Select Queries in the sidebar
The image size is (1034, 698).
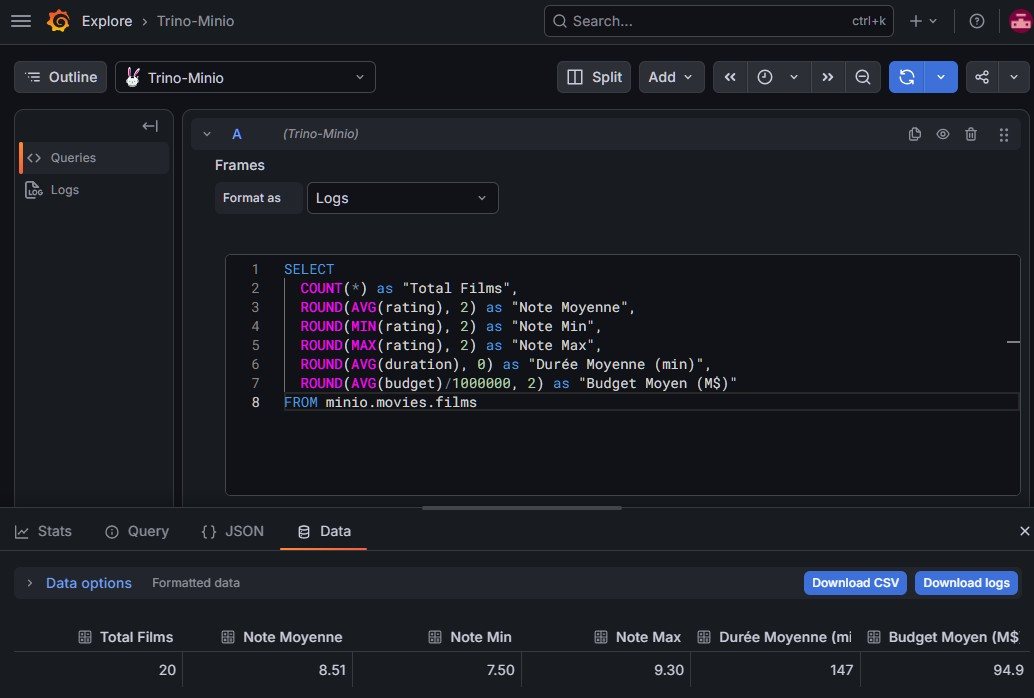[94, 158]
